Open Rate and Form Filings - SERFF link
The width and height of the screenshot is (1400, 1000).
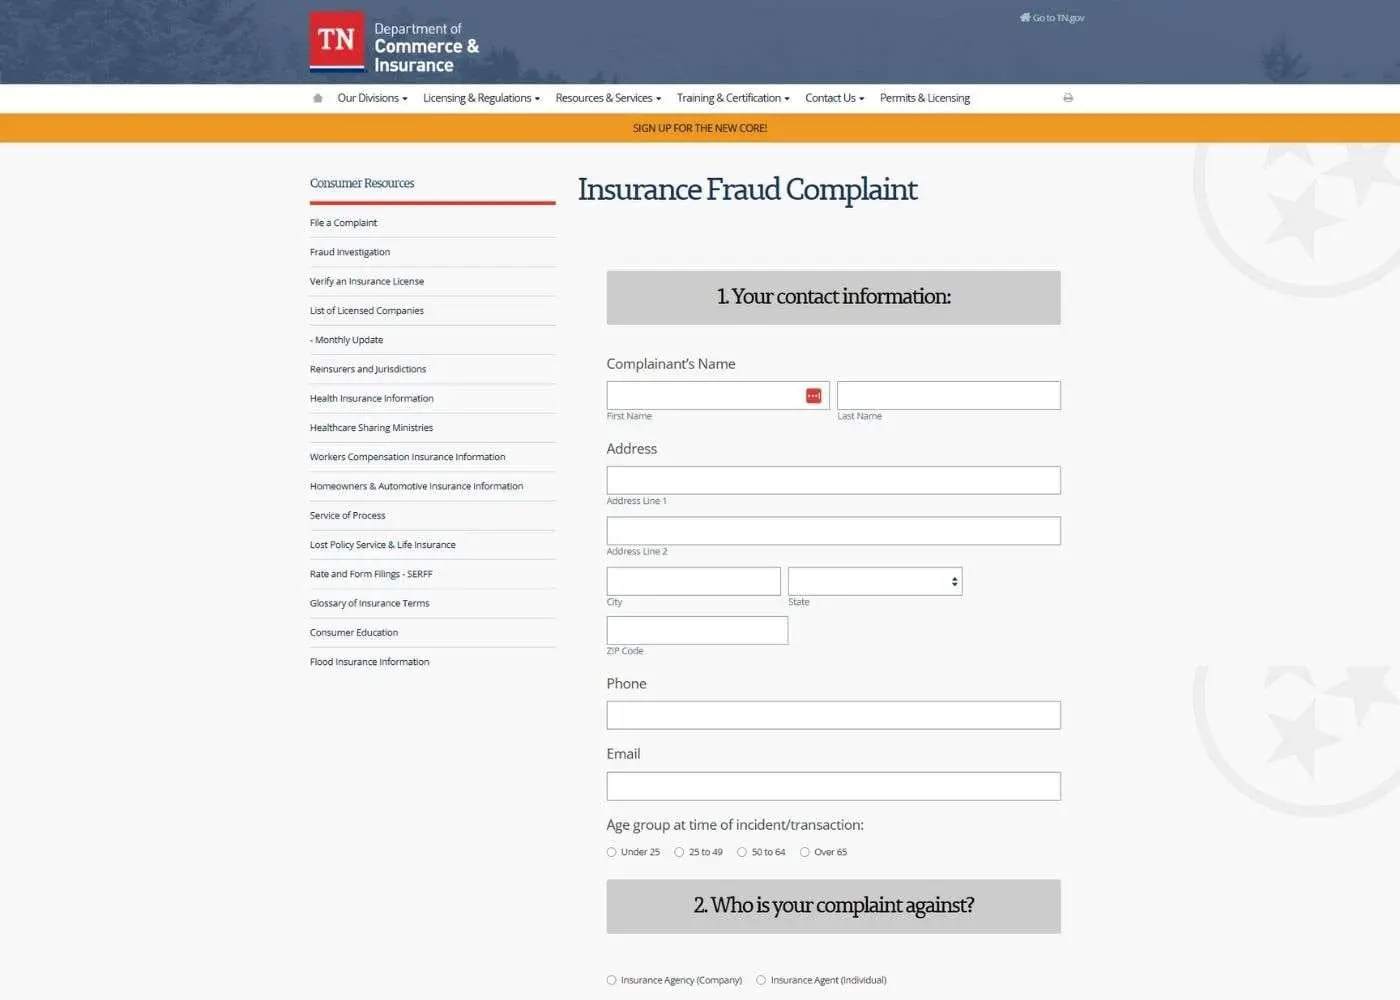[x=371, y=574]
